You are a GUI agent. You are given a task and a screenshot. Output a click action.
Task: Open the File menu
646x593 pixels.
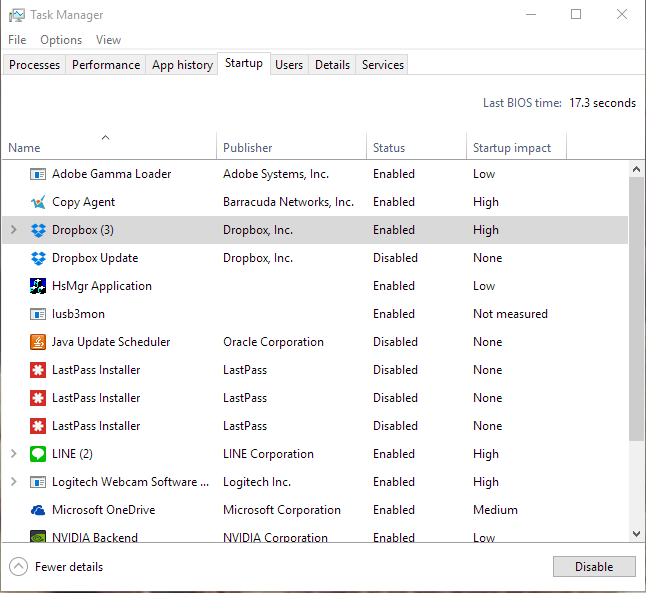point(17,40)
